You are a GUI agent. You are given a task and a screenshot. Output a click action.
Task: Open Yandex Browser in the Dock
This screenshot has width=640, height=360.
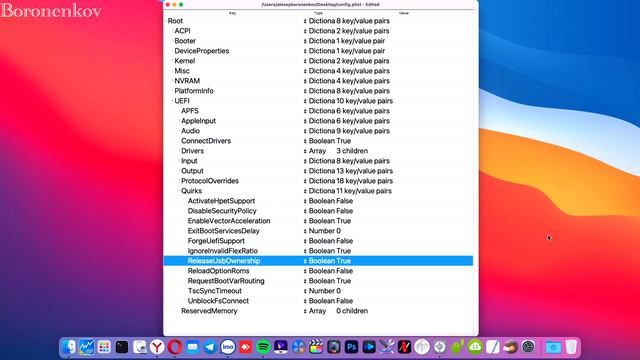[157, 347]
